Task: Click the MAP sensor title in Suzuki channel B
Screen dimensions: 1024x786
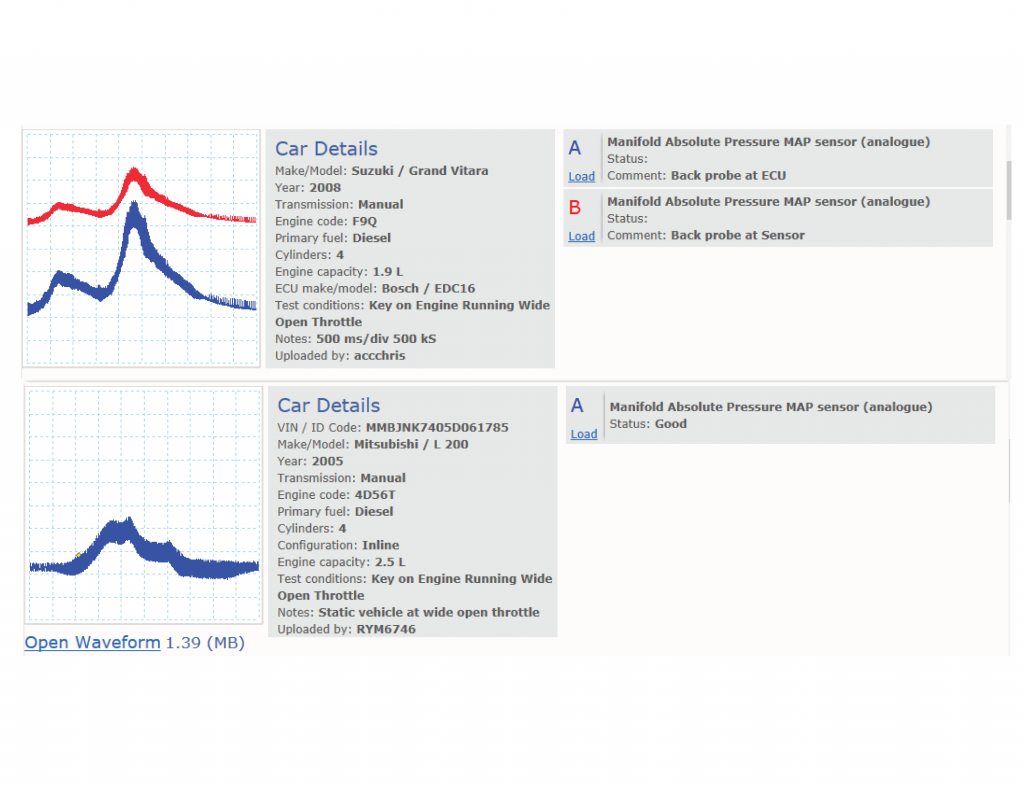Action: tap(769, 202)
